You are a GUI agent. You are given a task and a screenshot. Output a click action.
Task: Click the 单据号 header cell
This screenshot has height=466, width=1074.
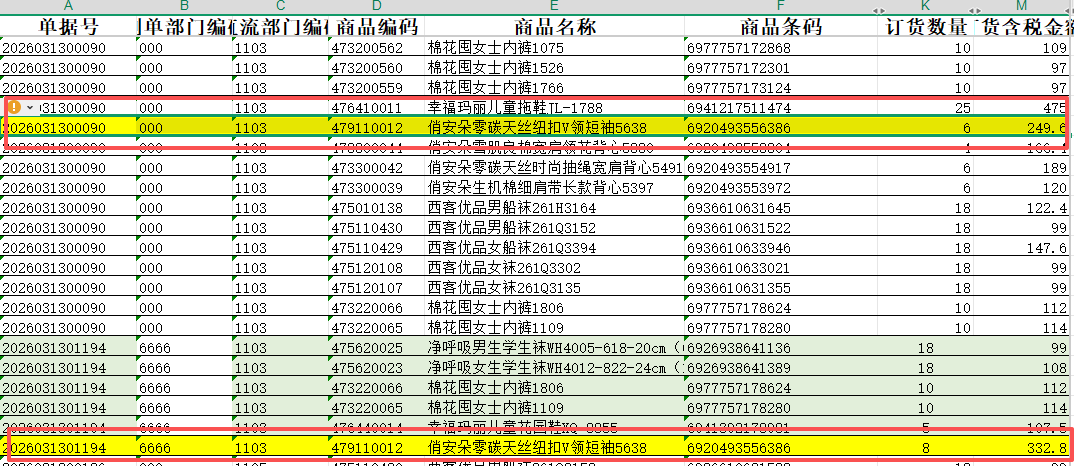pos(68,27)
